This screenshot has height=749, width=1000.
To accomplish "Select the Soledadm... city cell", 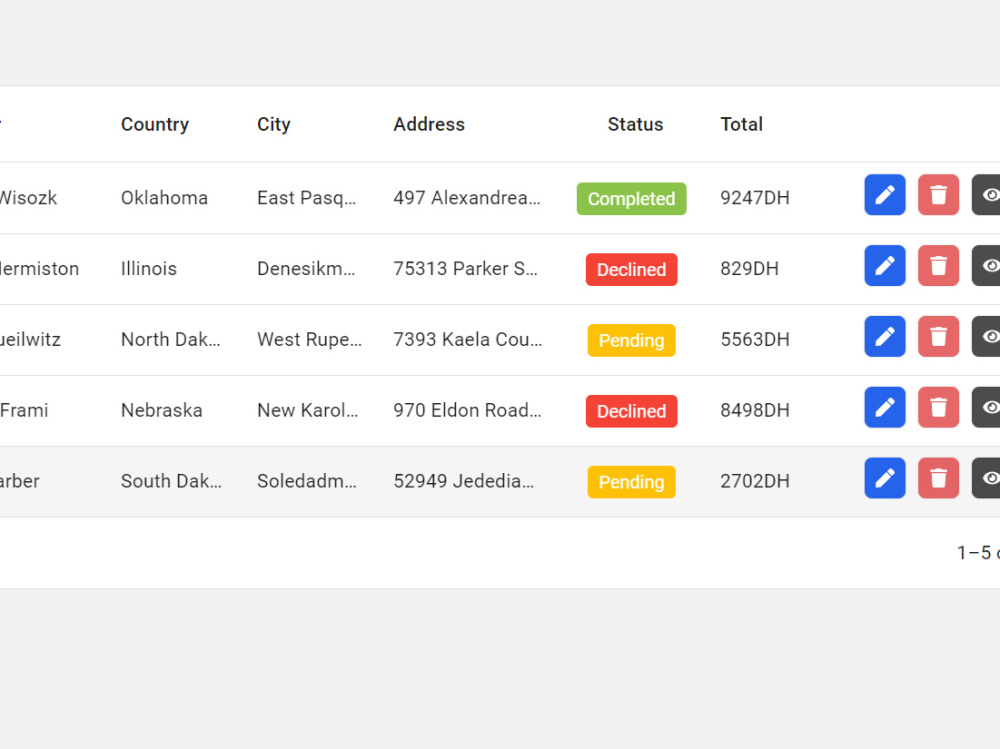I will 307,481.
